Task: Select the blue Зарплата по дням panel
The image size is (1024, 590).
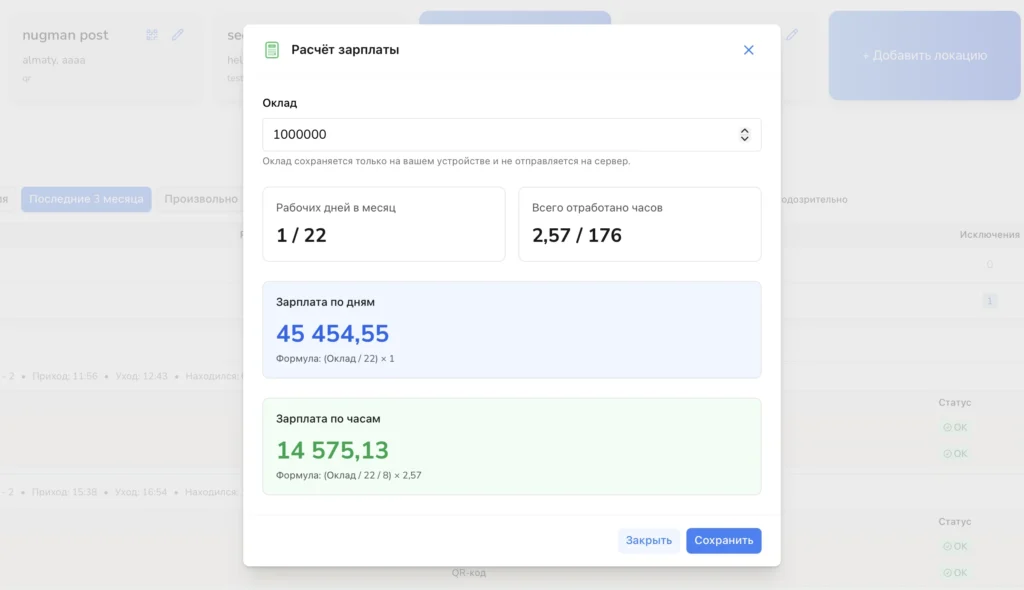Action: click(x=511, y=330)
